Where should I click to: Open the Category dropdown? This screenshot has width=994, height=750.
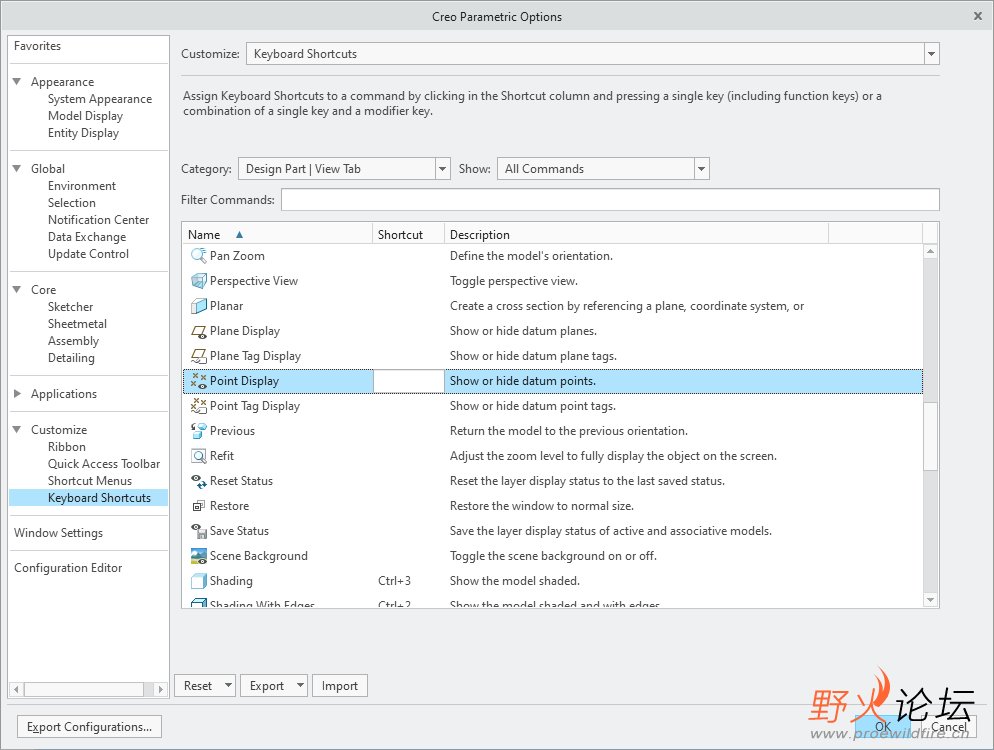click(442, 169)
